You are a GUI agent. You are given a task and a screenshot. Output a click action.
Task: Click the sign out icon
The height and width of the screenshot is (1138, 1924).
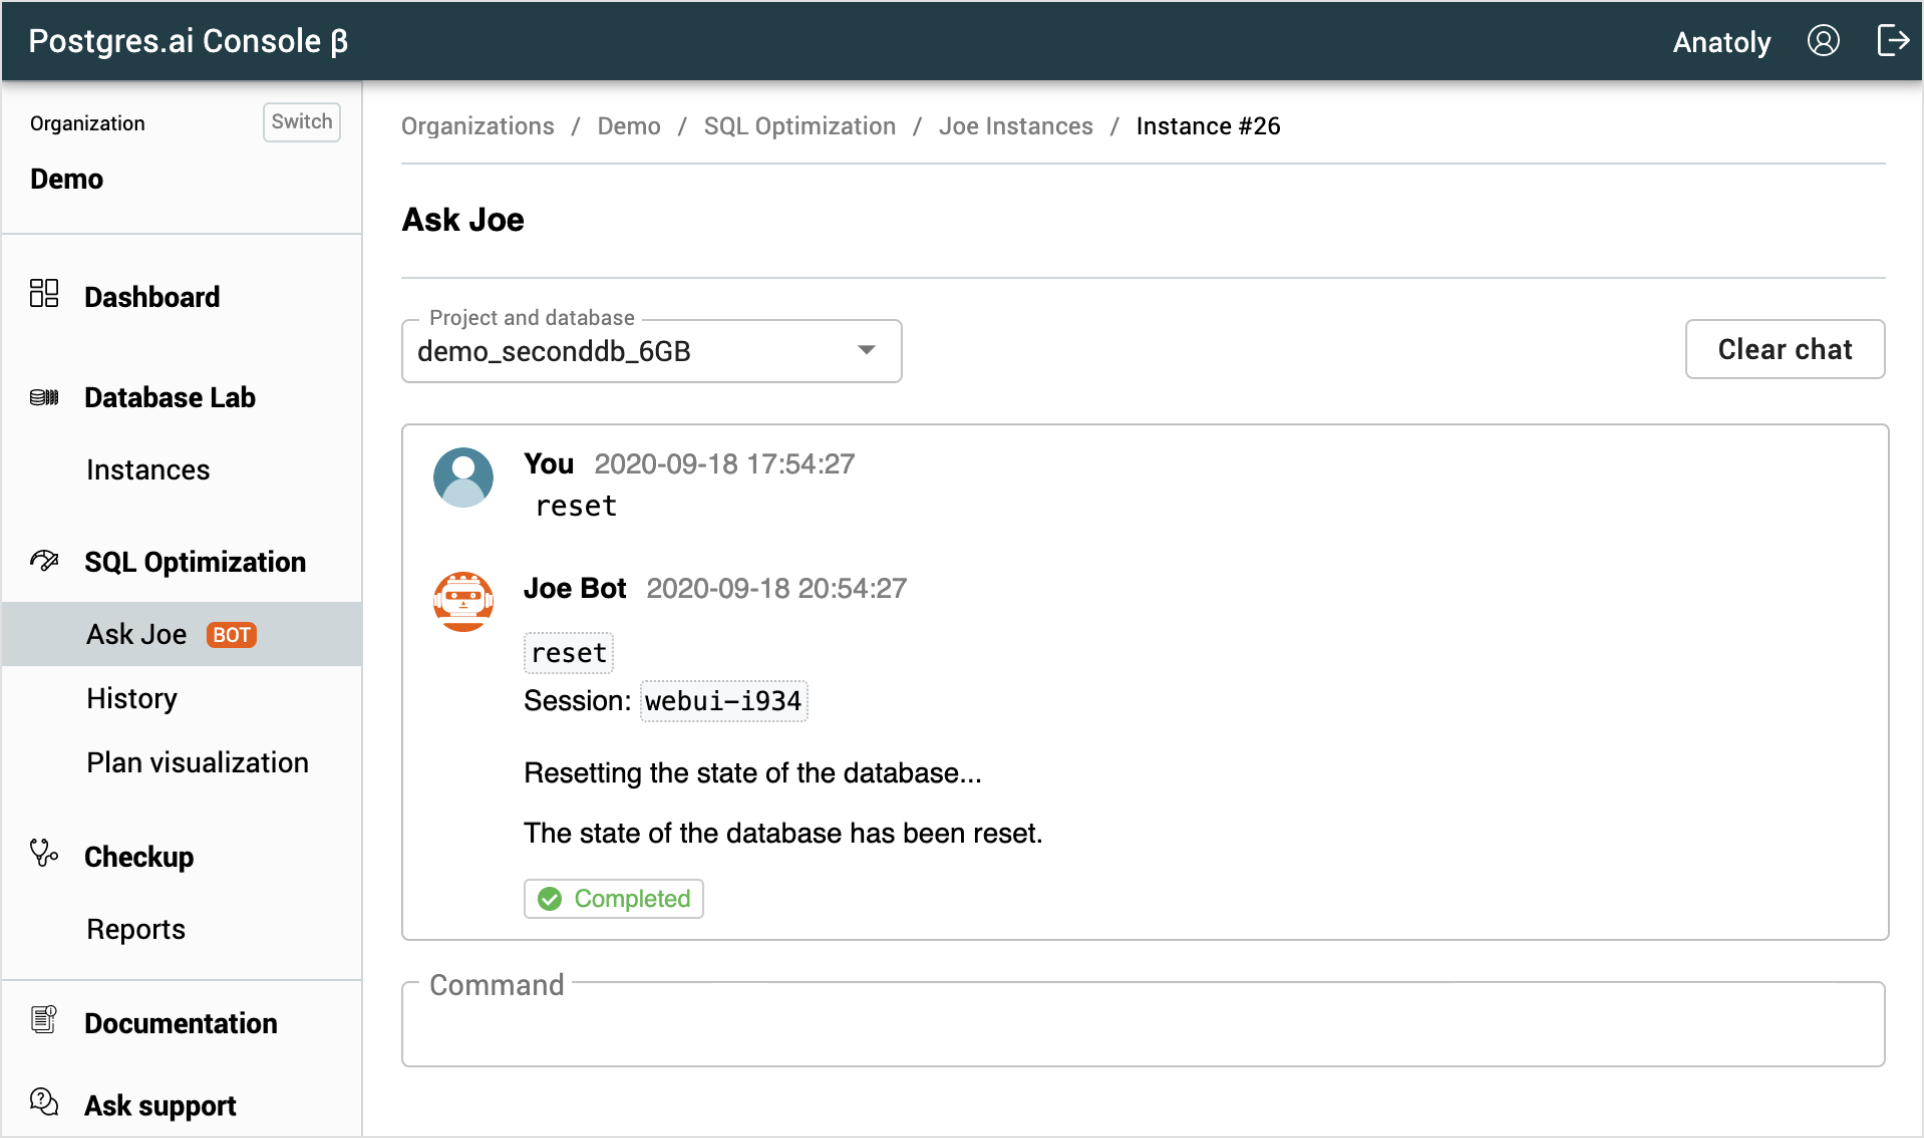1892,41
